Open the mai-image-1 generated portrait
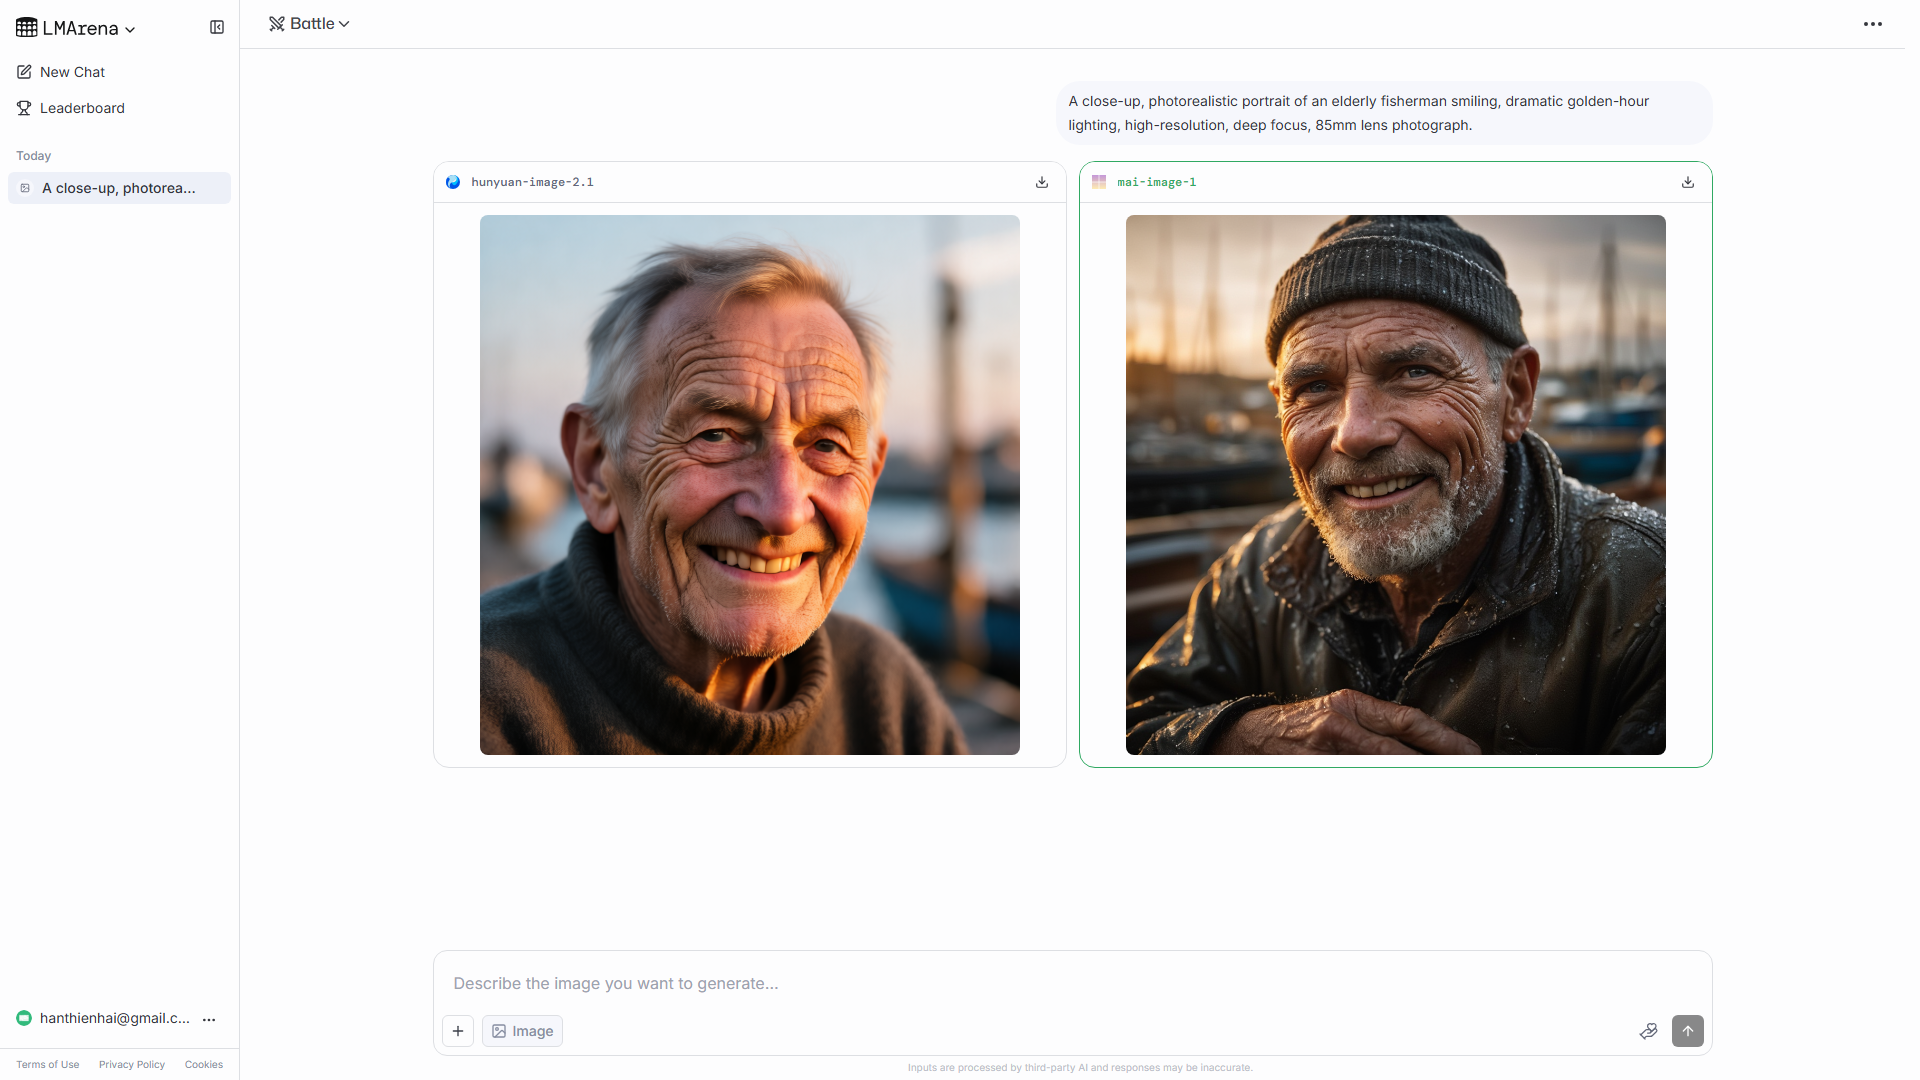The width and height of the screenshot is (1920, 1080). pos(1395,485)
